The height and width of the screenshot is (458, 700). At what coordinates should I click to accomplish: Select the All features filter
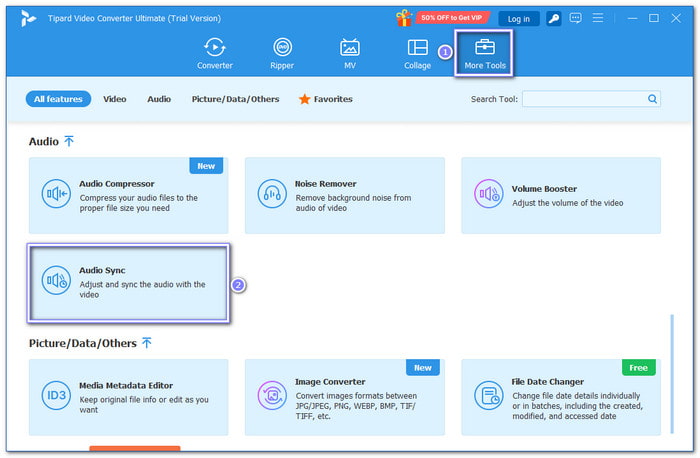coord(58,99)
